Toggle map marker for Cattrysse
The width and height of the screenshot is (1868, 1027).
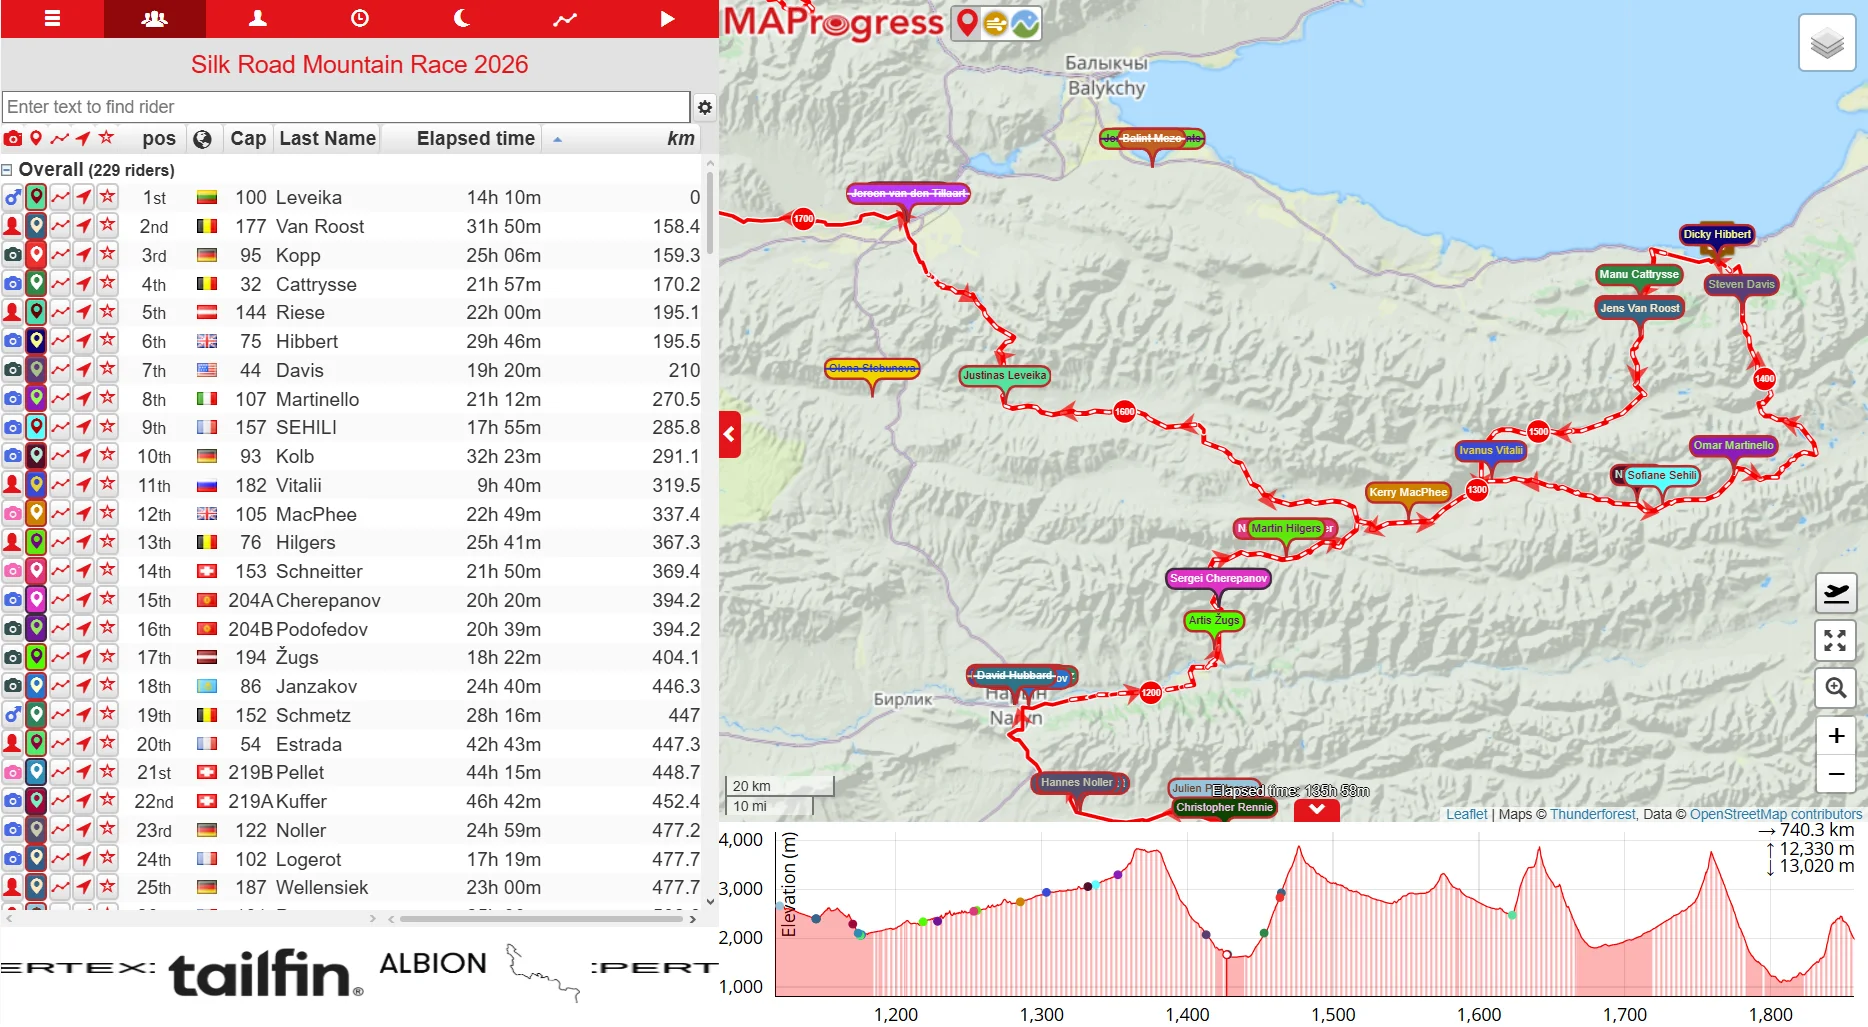click(36, 284)
